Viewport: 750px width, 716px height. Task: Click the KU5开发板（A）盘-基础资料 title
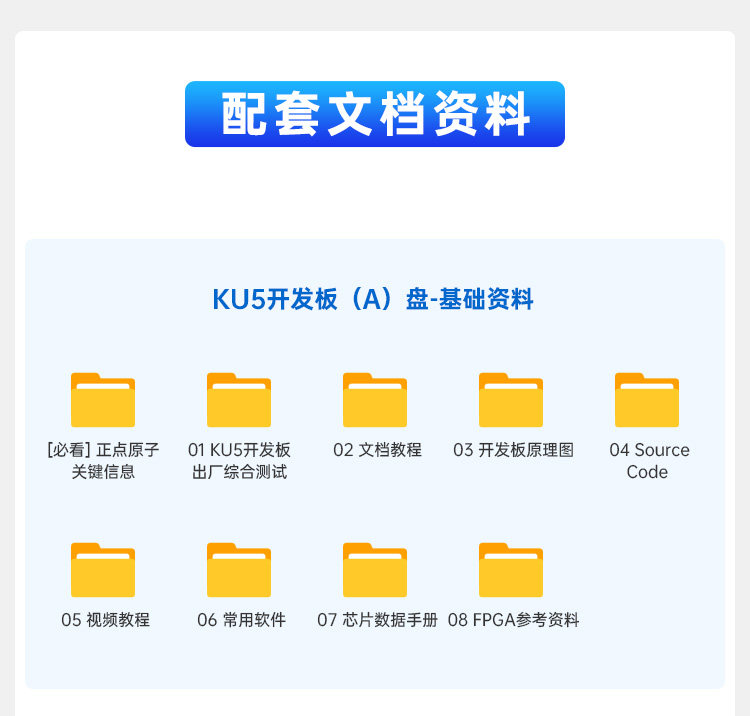pos(373,299)
